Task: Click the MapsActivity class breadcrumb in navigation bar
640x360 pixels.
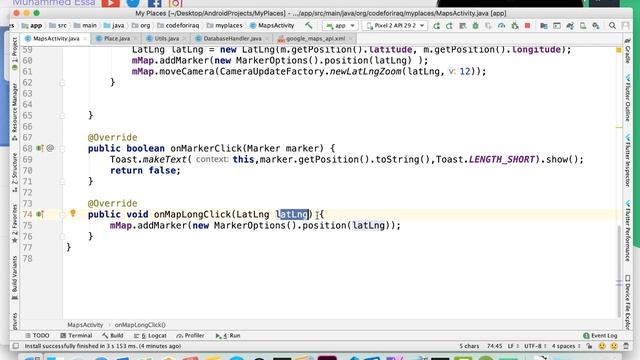Action: (x=272, y=25)
